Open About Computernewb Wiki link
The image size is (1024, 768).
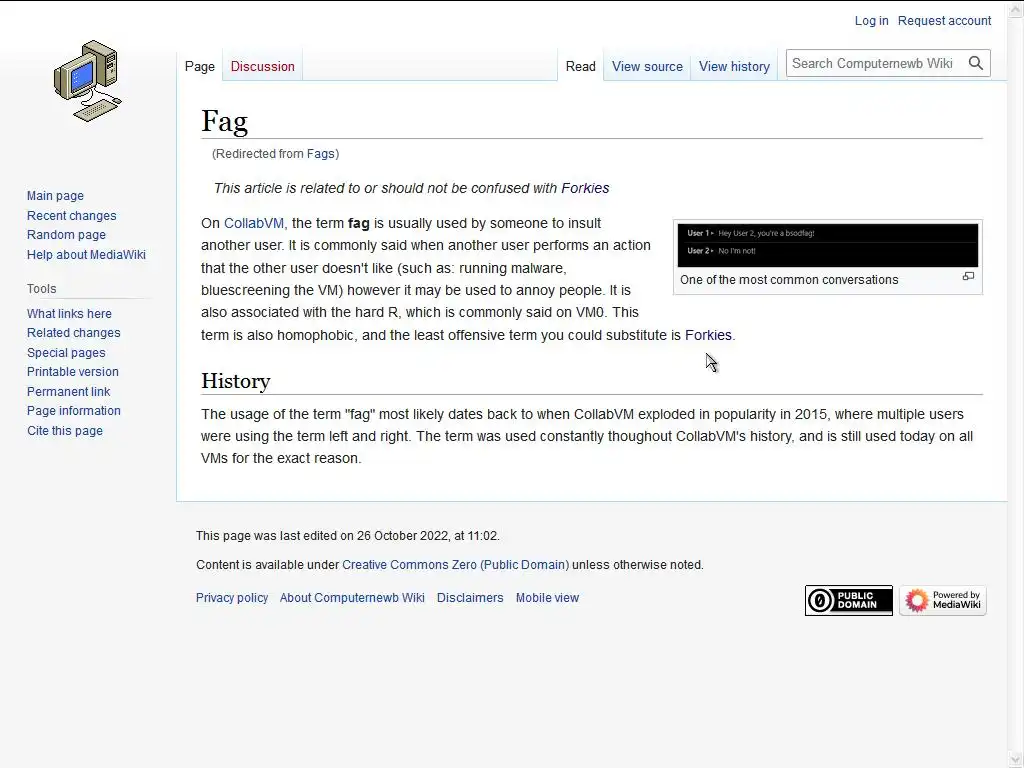(352, 598)
